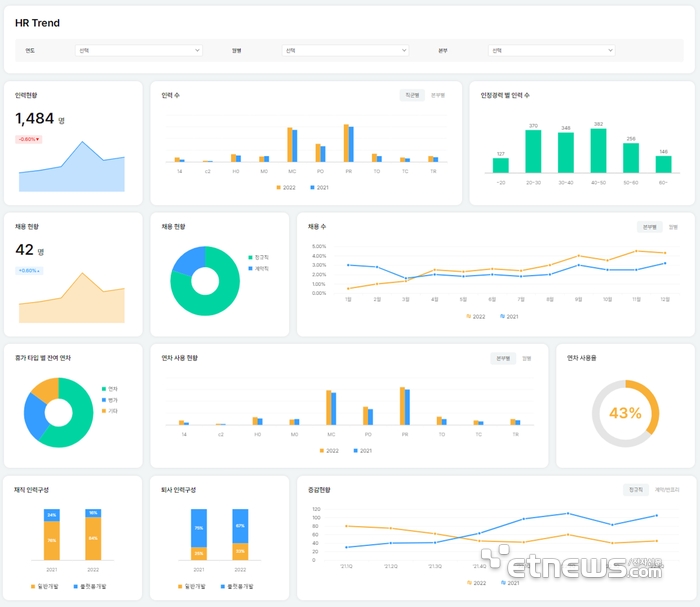Click the red -0.60% change badge
Image resolution: width=700 pixels, height=607 pixels.
28,139
